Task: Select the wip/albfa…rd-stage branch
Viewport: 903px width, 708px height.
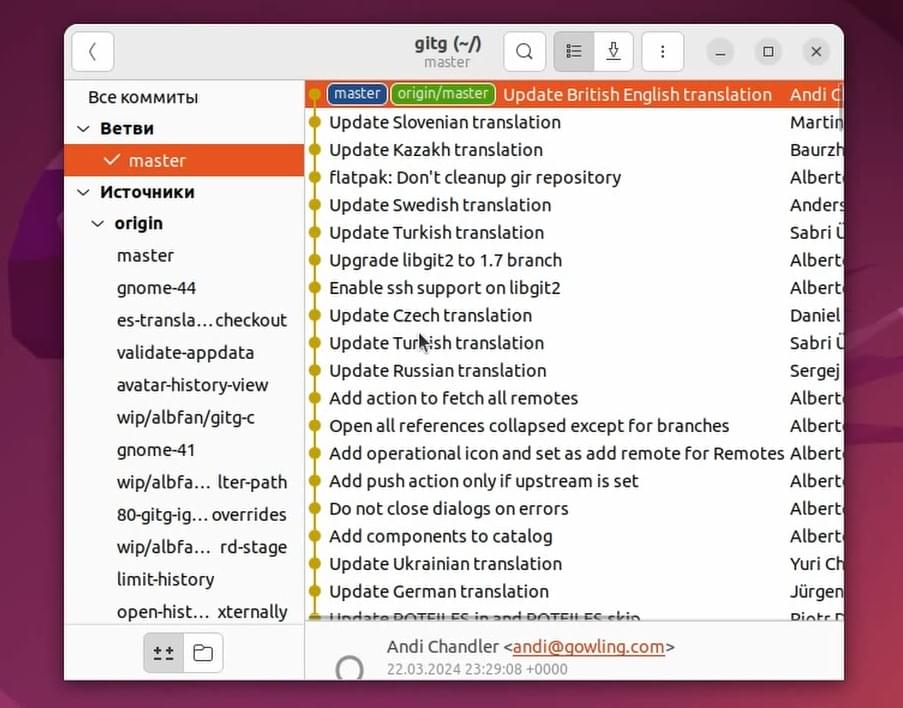Action: [x=184, y=547]
